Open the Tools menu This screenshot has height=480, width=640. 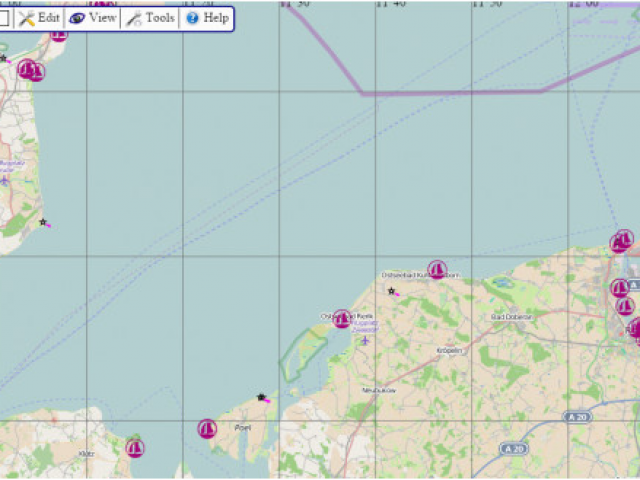click(150, 18)
